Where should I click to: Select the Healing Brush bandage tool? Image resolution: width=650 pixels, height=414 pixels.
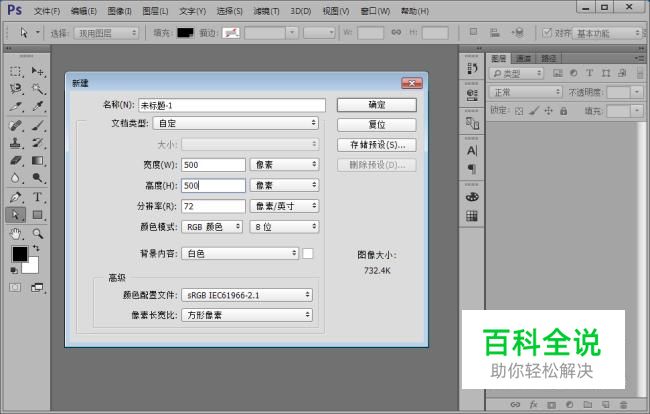coord(15,125)
